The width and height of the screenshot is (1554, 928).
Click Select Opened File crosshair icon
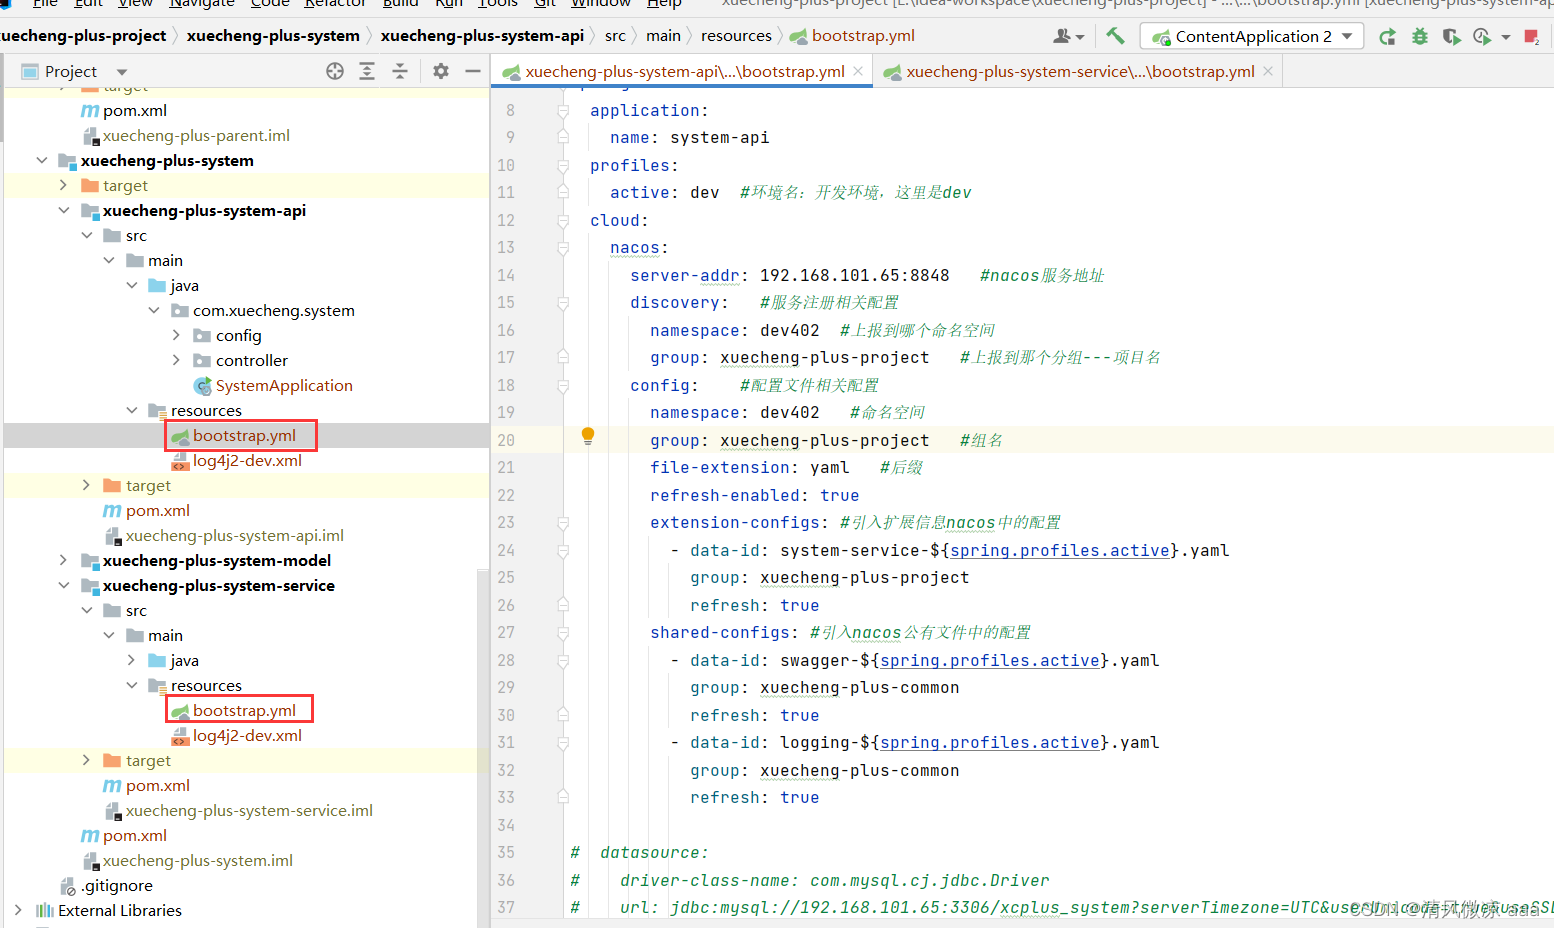335,71
